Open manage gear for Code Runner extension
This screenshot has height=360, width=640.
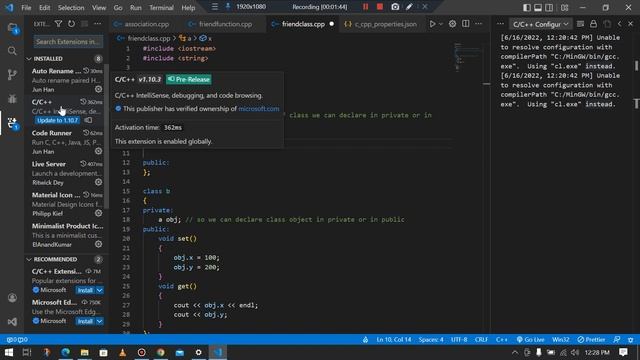[x=98, y=151]
